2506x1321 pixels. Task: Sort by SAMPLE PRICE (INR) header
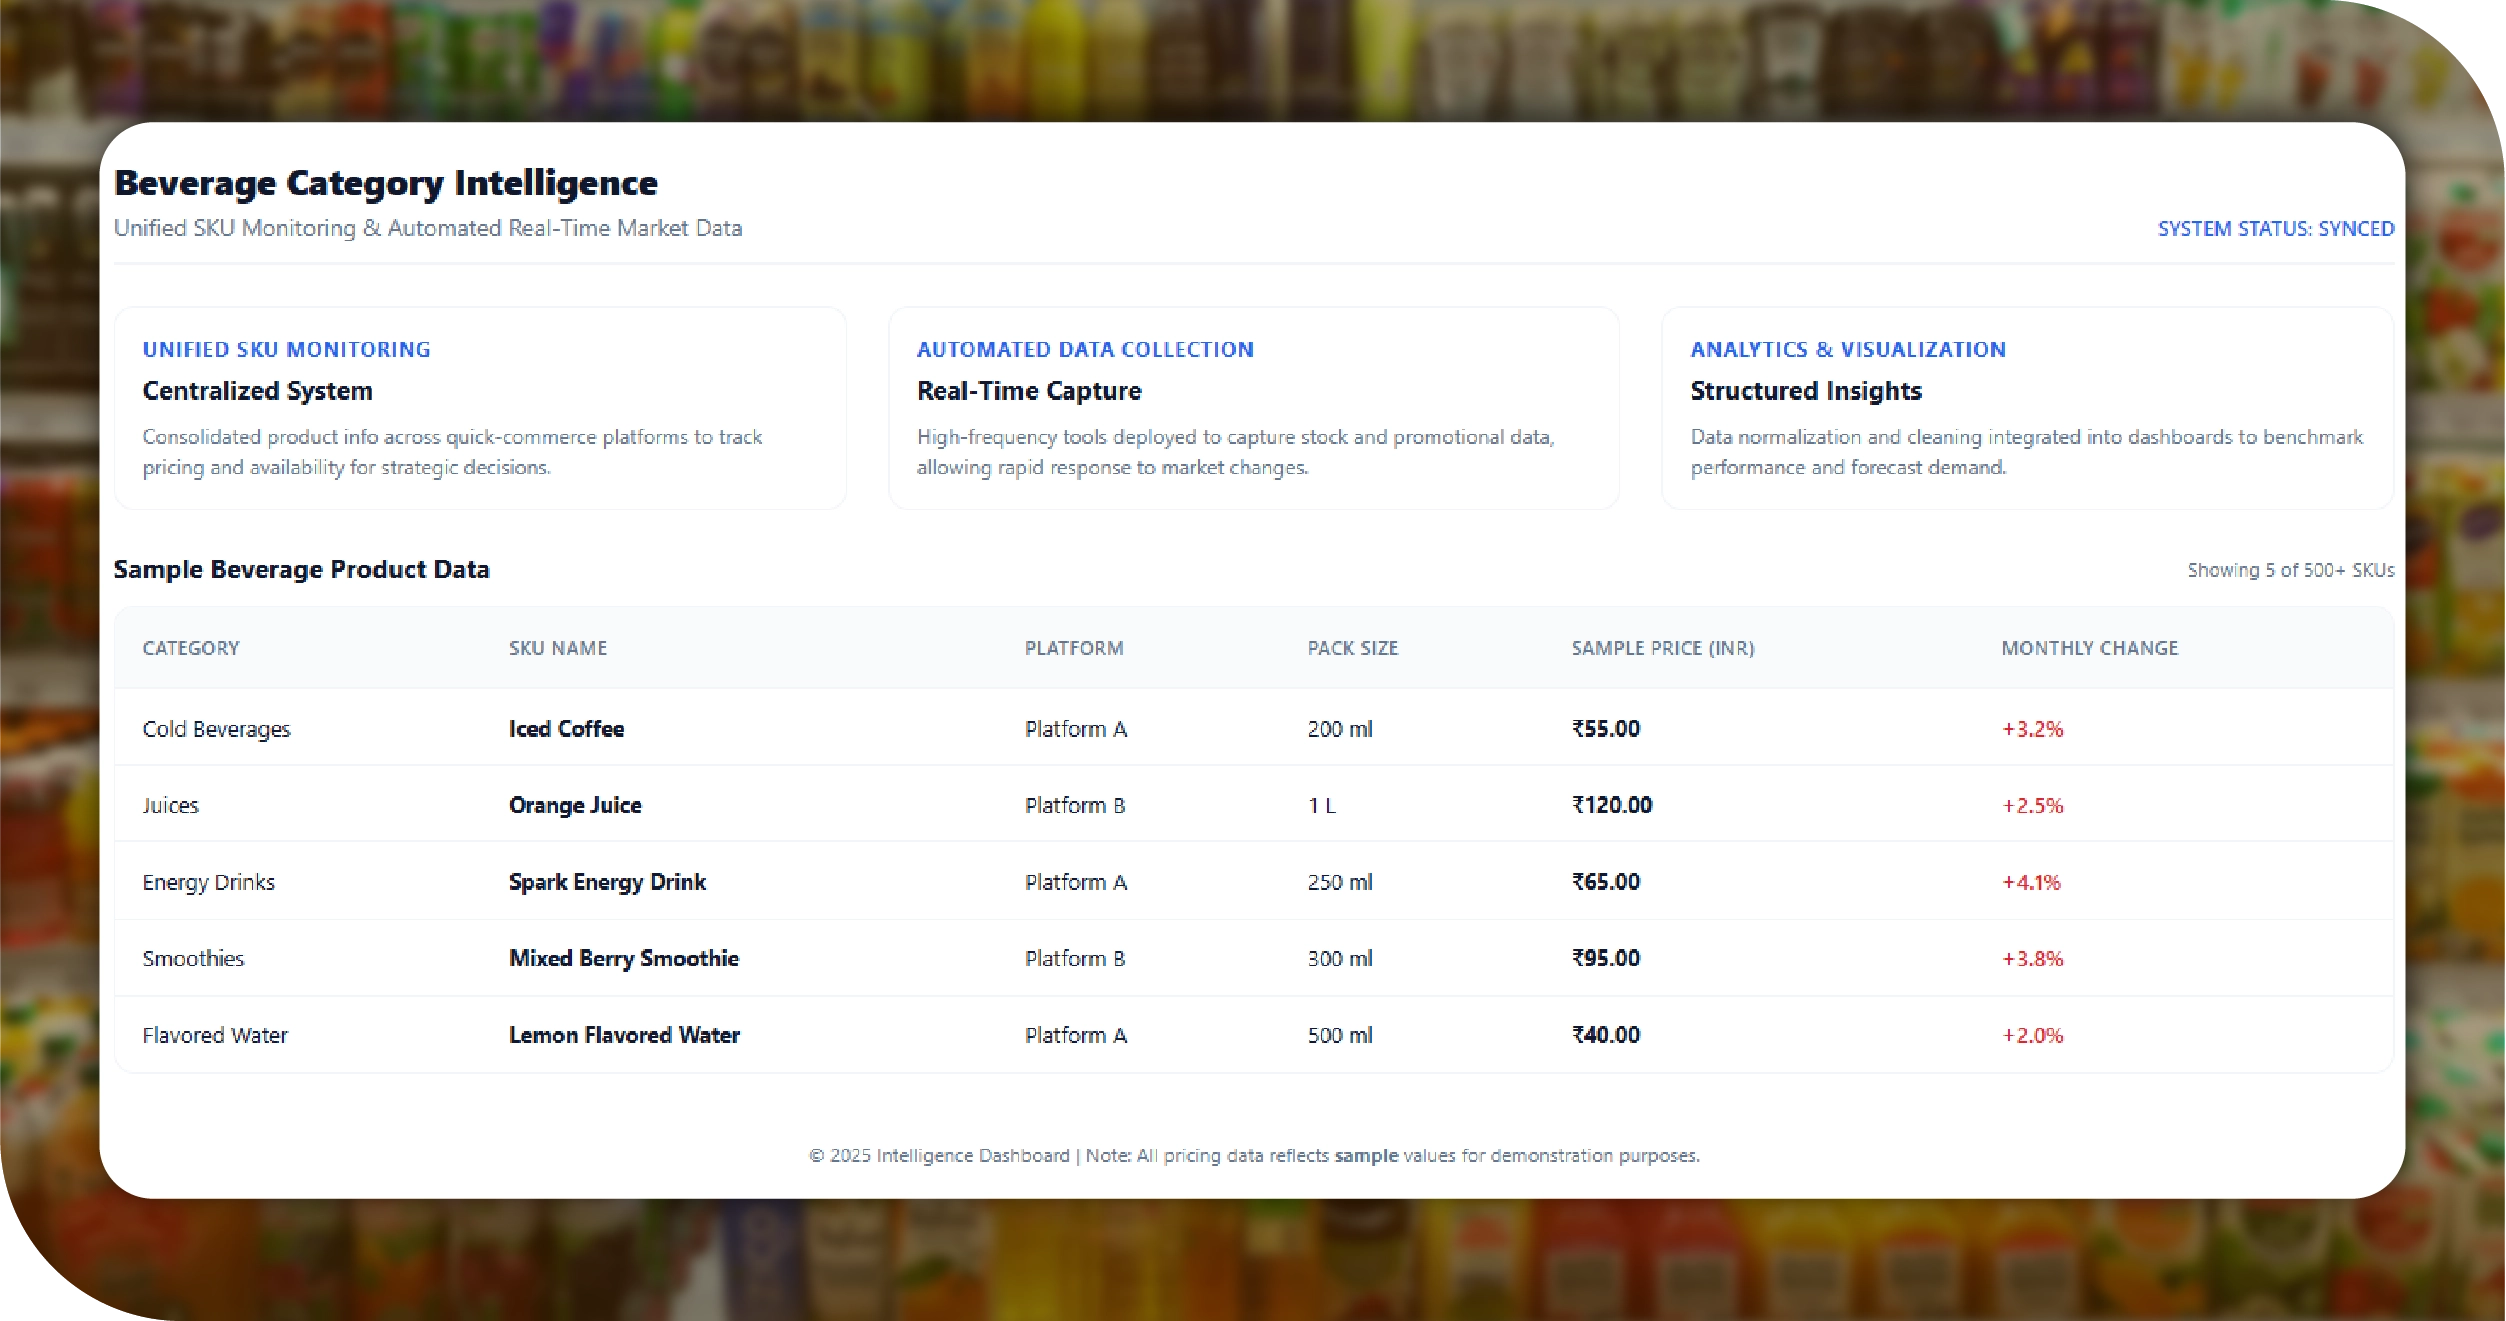pyautogui.click(x=1662, y=648)
